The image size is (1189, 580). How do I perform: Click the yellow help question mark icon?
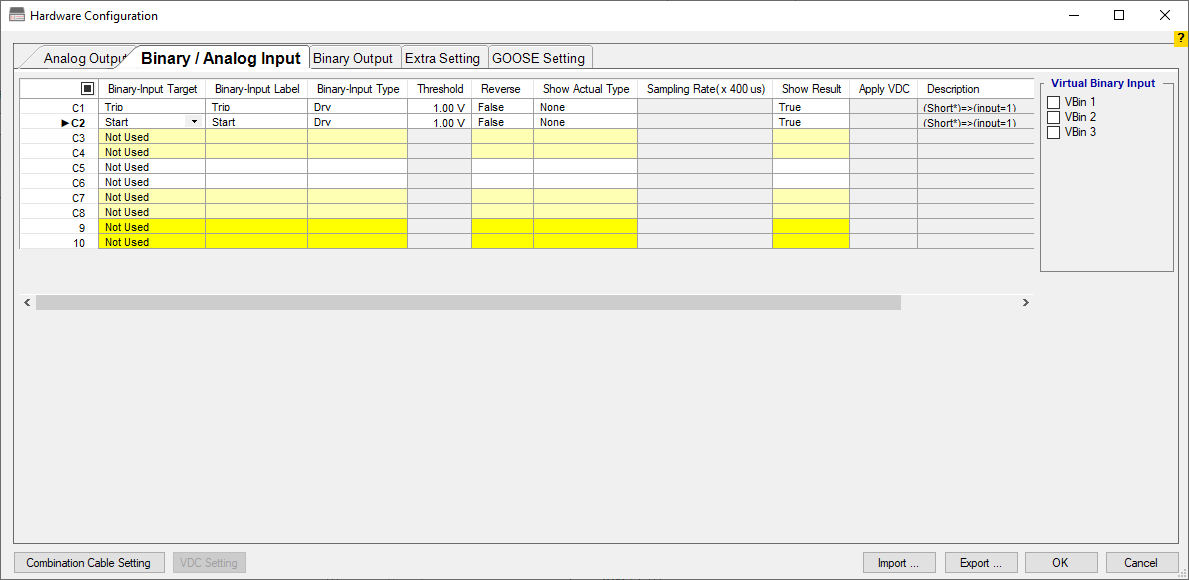[1180, 38]
